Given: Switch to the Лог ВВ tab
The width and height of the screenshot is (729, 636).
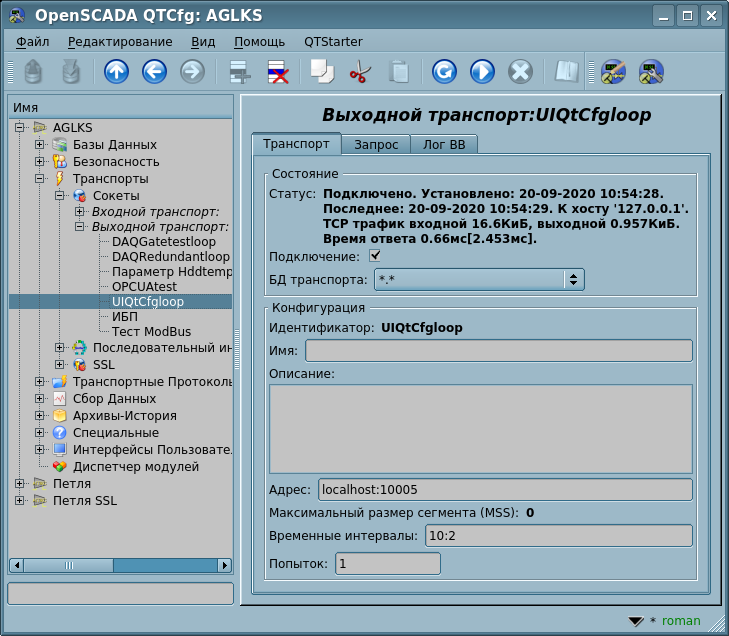Looking at the screenshot, I should (444, 145).
